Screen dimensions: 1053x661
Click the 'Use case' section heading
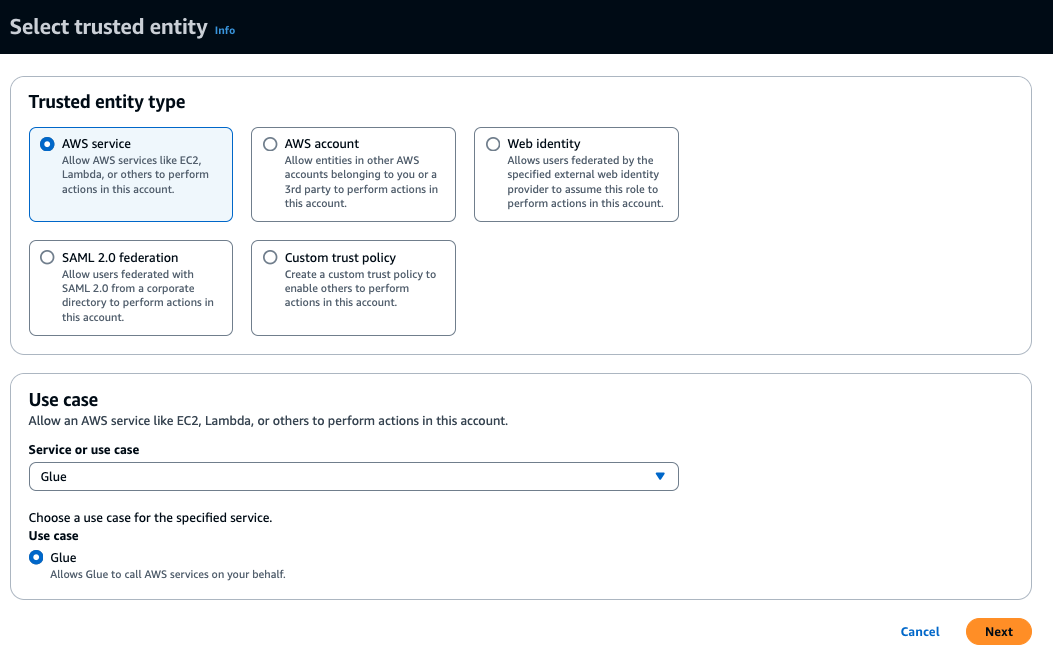pos(63,400)
